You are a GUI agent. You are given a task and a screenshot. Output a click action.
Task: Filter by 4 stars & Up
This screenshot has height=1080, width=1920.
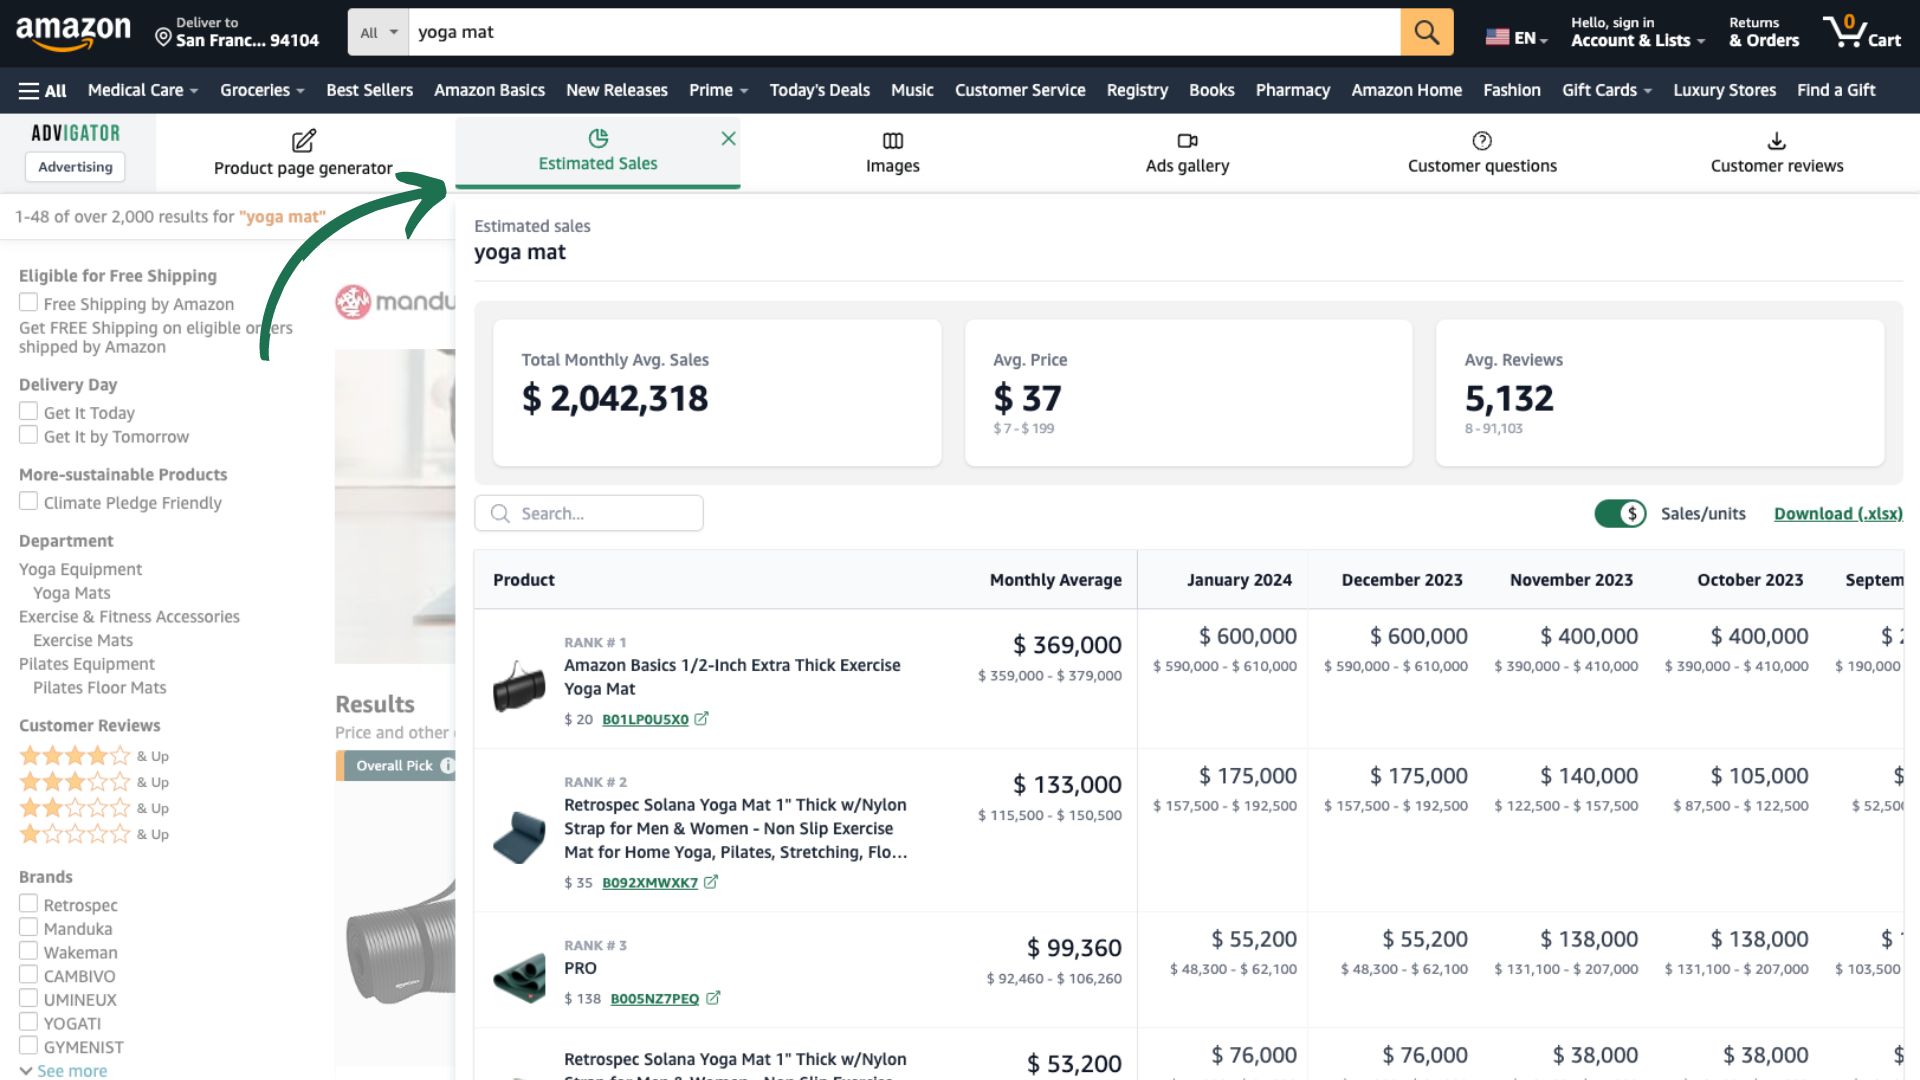point(94,756)
